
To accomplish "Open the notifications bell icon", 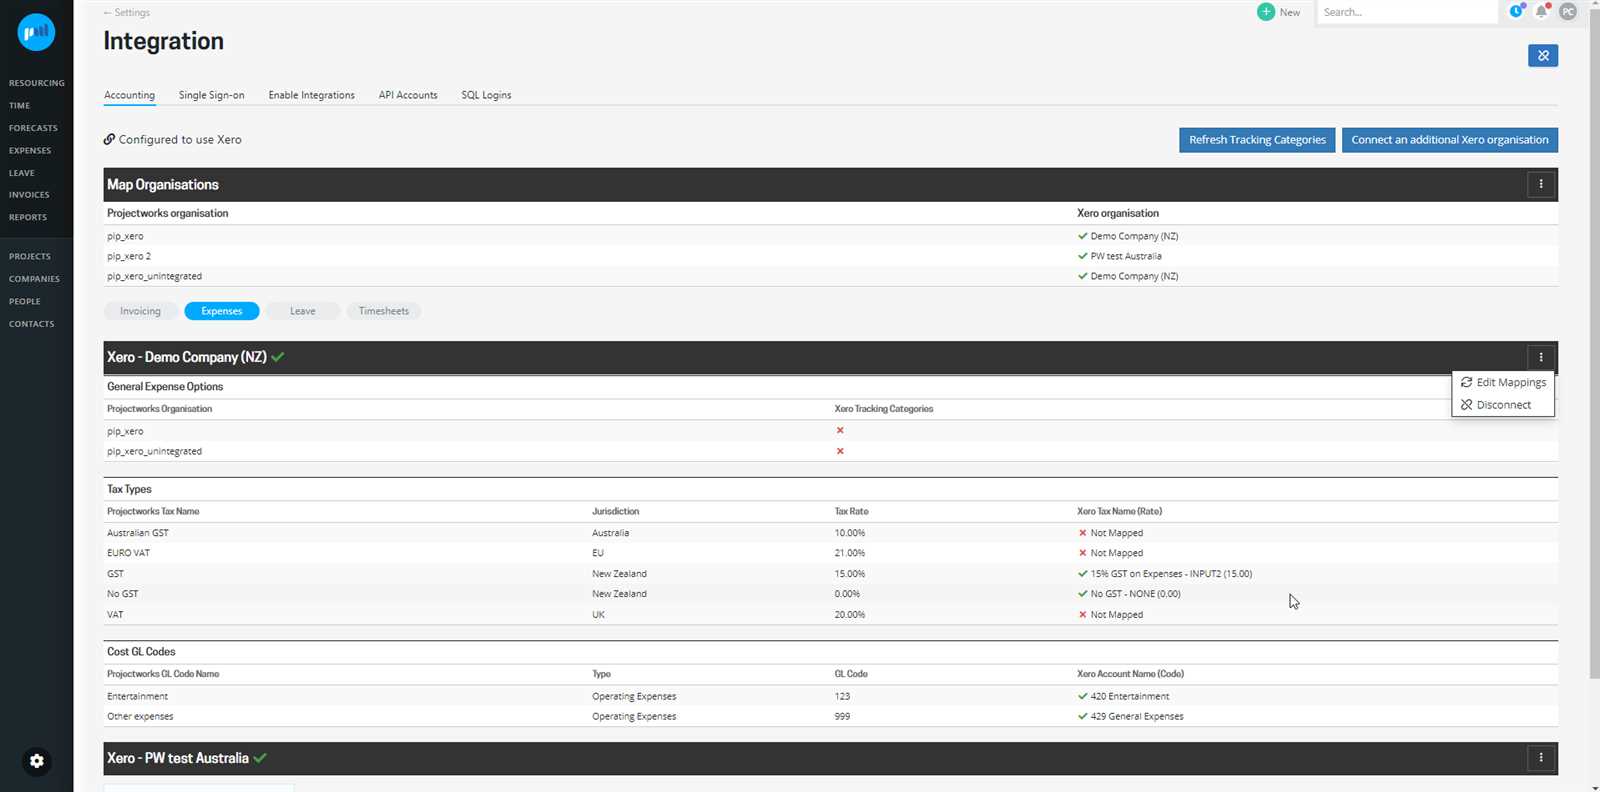I will [1542, 11].
